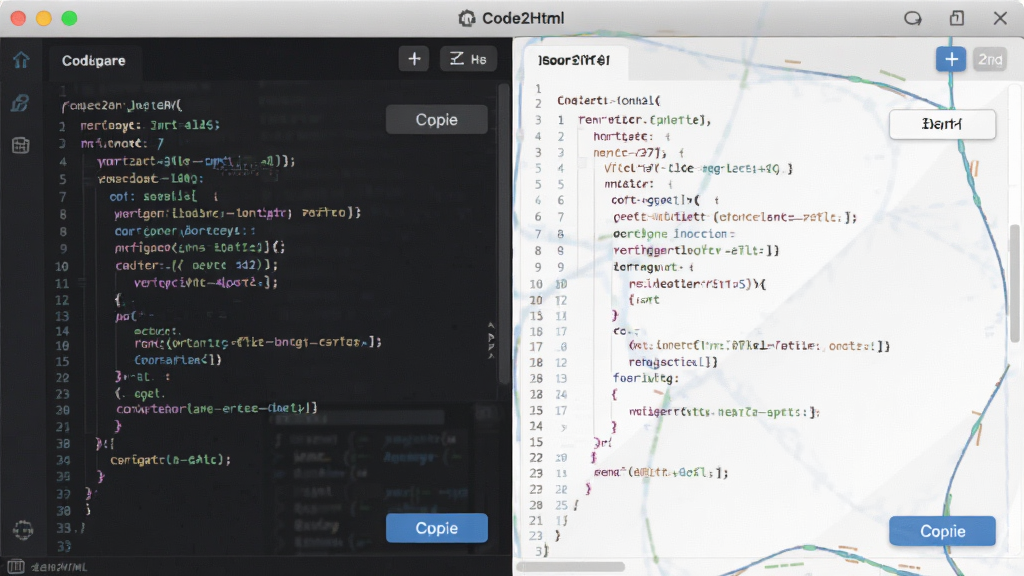Click the white button below the plus
Screen dimensions: 1024x576
942,124
